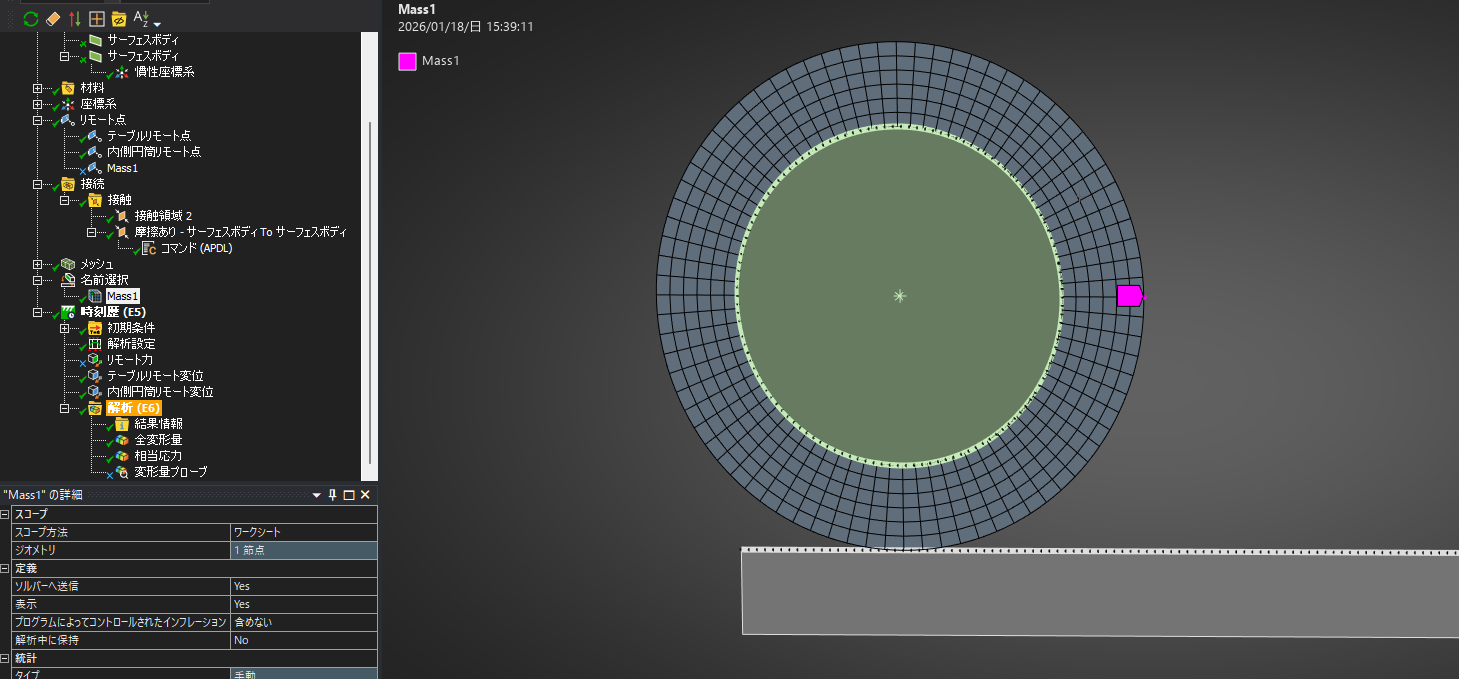Click the 2026/01/18 date stamp text

(x=465, y=27)
